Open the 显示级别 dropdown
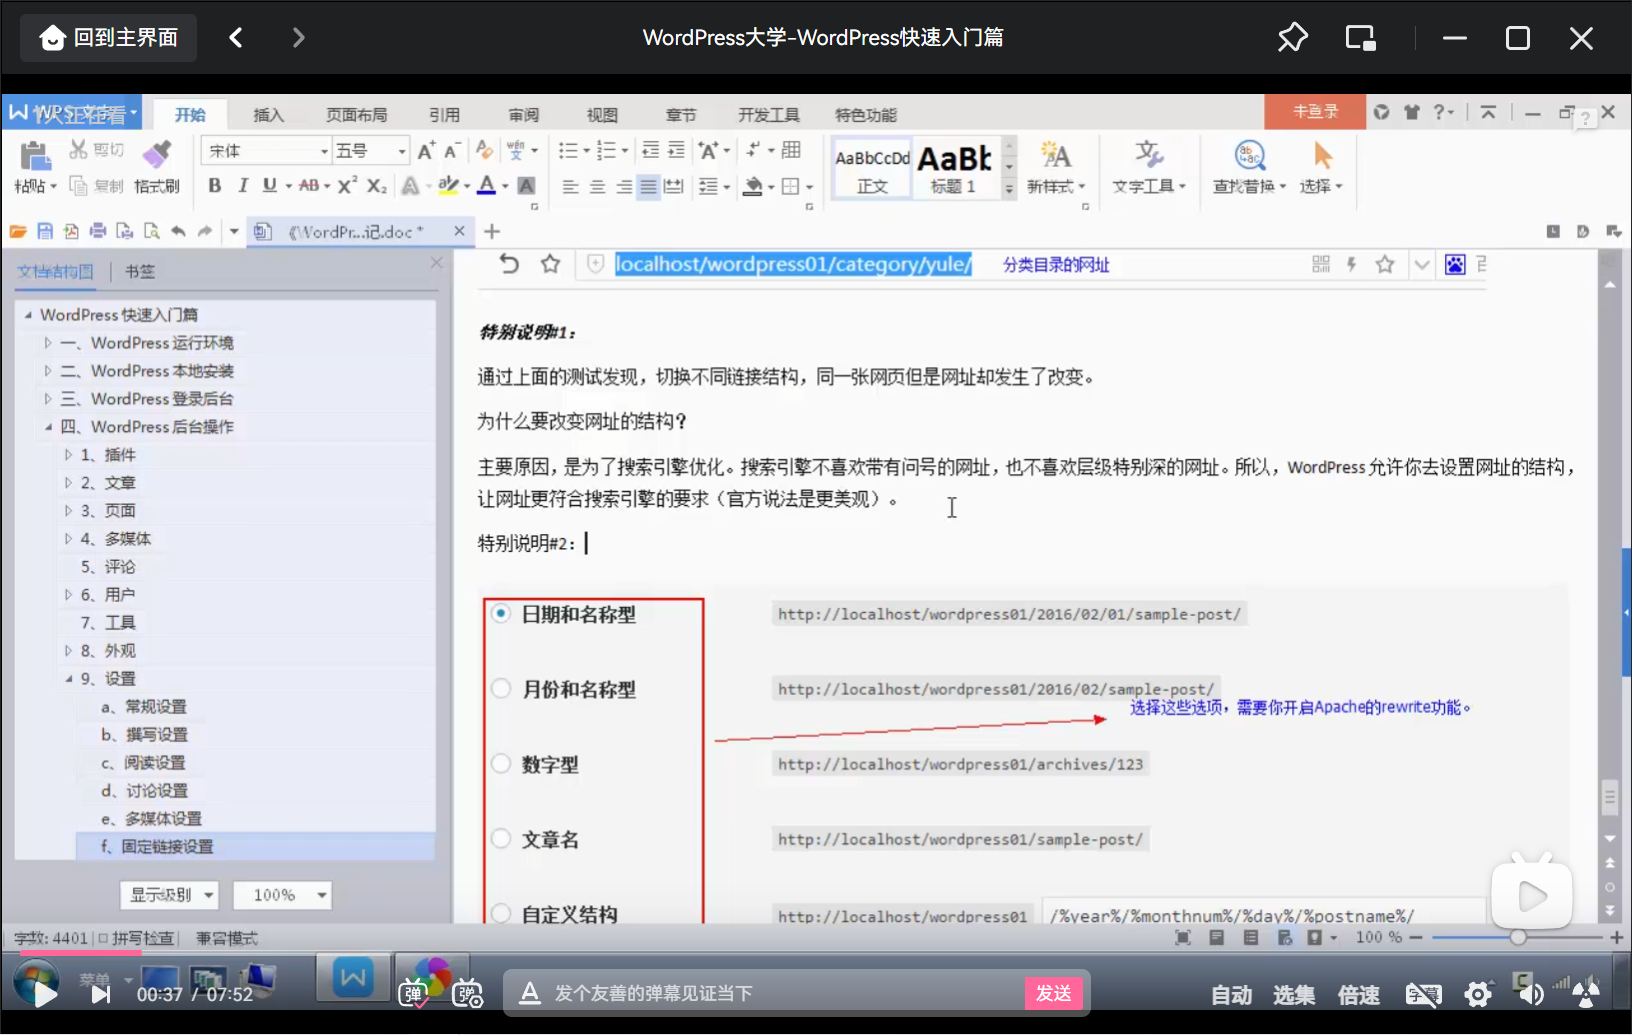 pyautogui.click(x=169, y=895)
